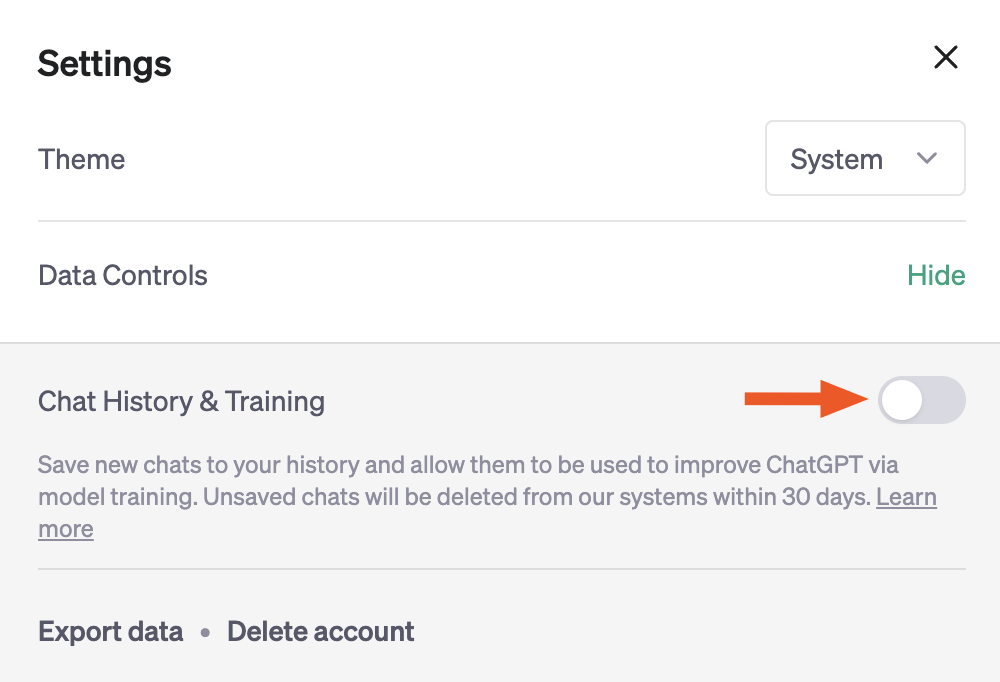Close the Settings dialog with the X icon
The image size is (1000, 682).
945,57
